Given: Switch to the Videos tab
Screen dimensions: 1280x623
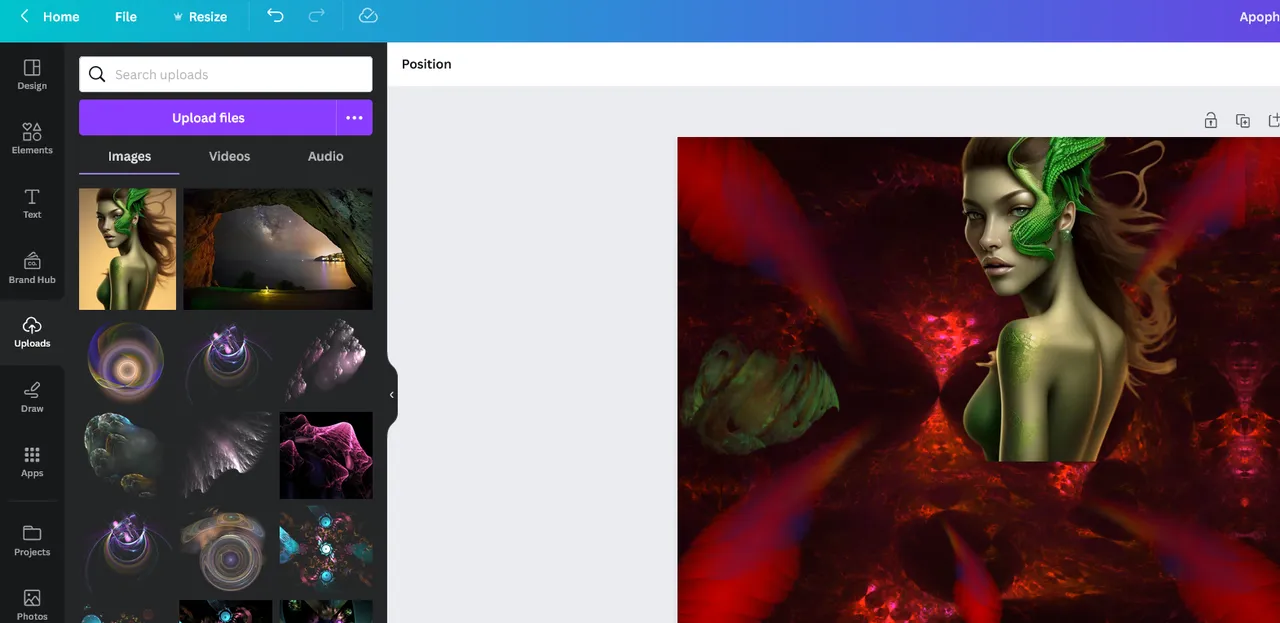Looking at the screenshot, I should click(229, 156).
